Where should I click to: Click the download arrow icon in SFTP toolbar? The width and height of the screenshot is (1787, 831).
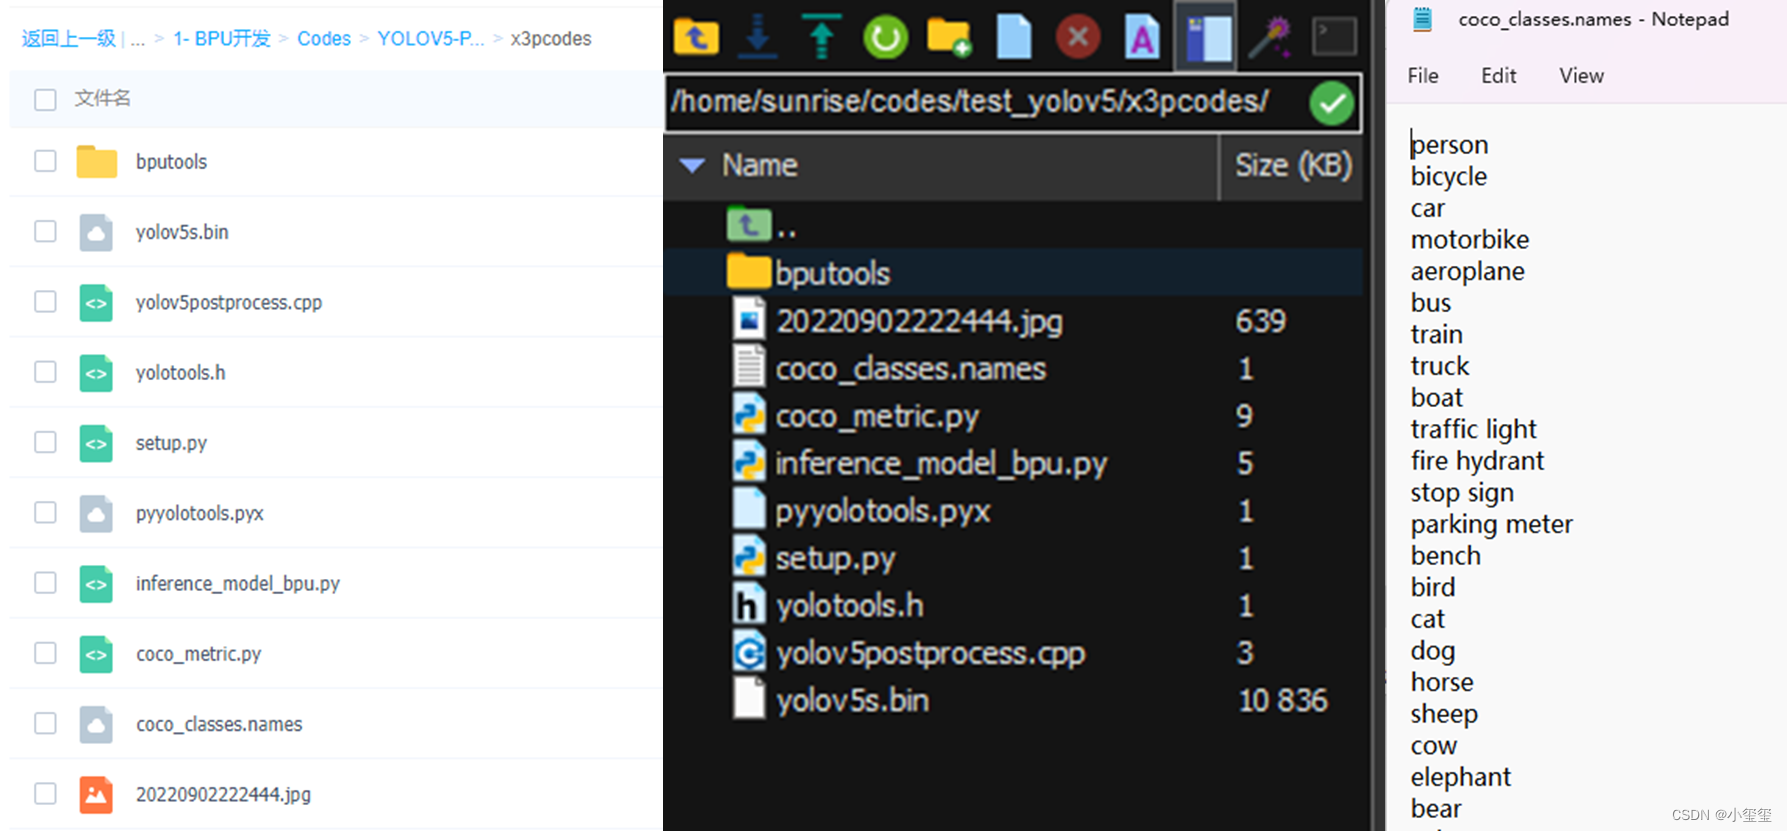[758, 37]
